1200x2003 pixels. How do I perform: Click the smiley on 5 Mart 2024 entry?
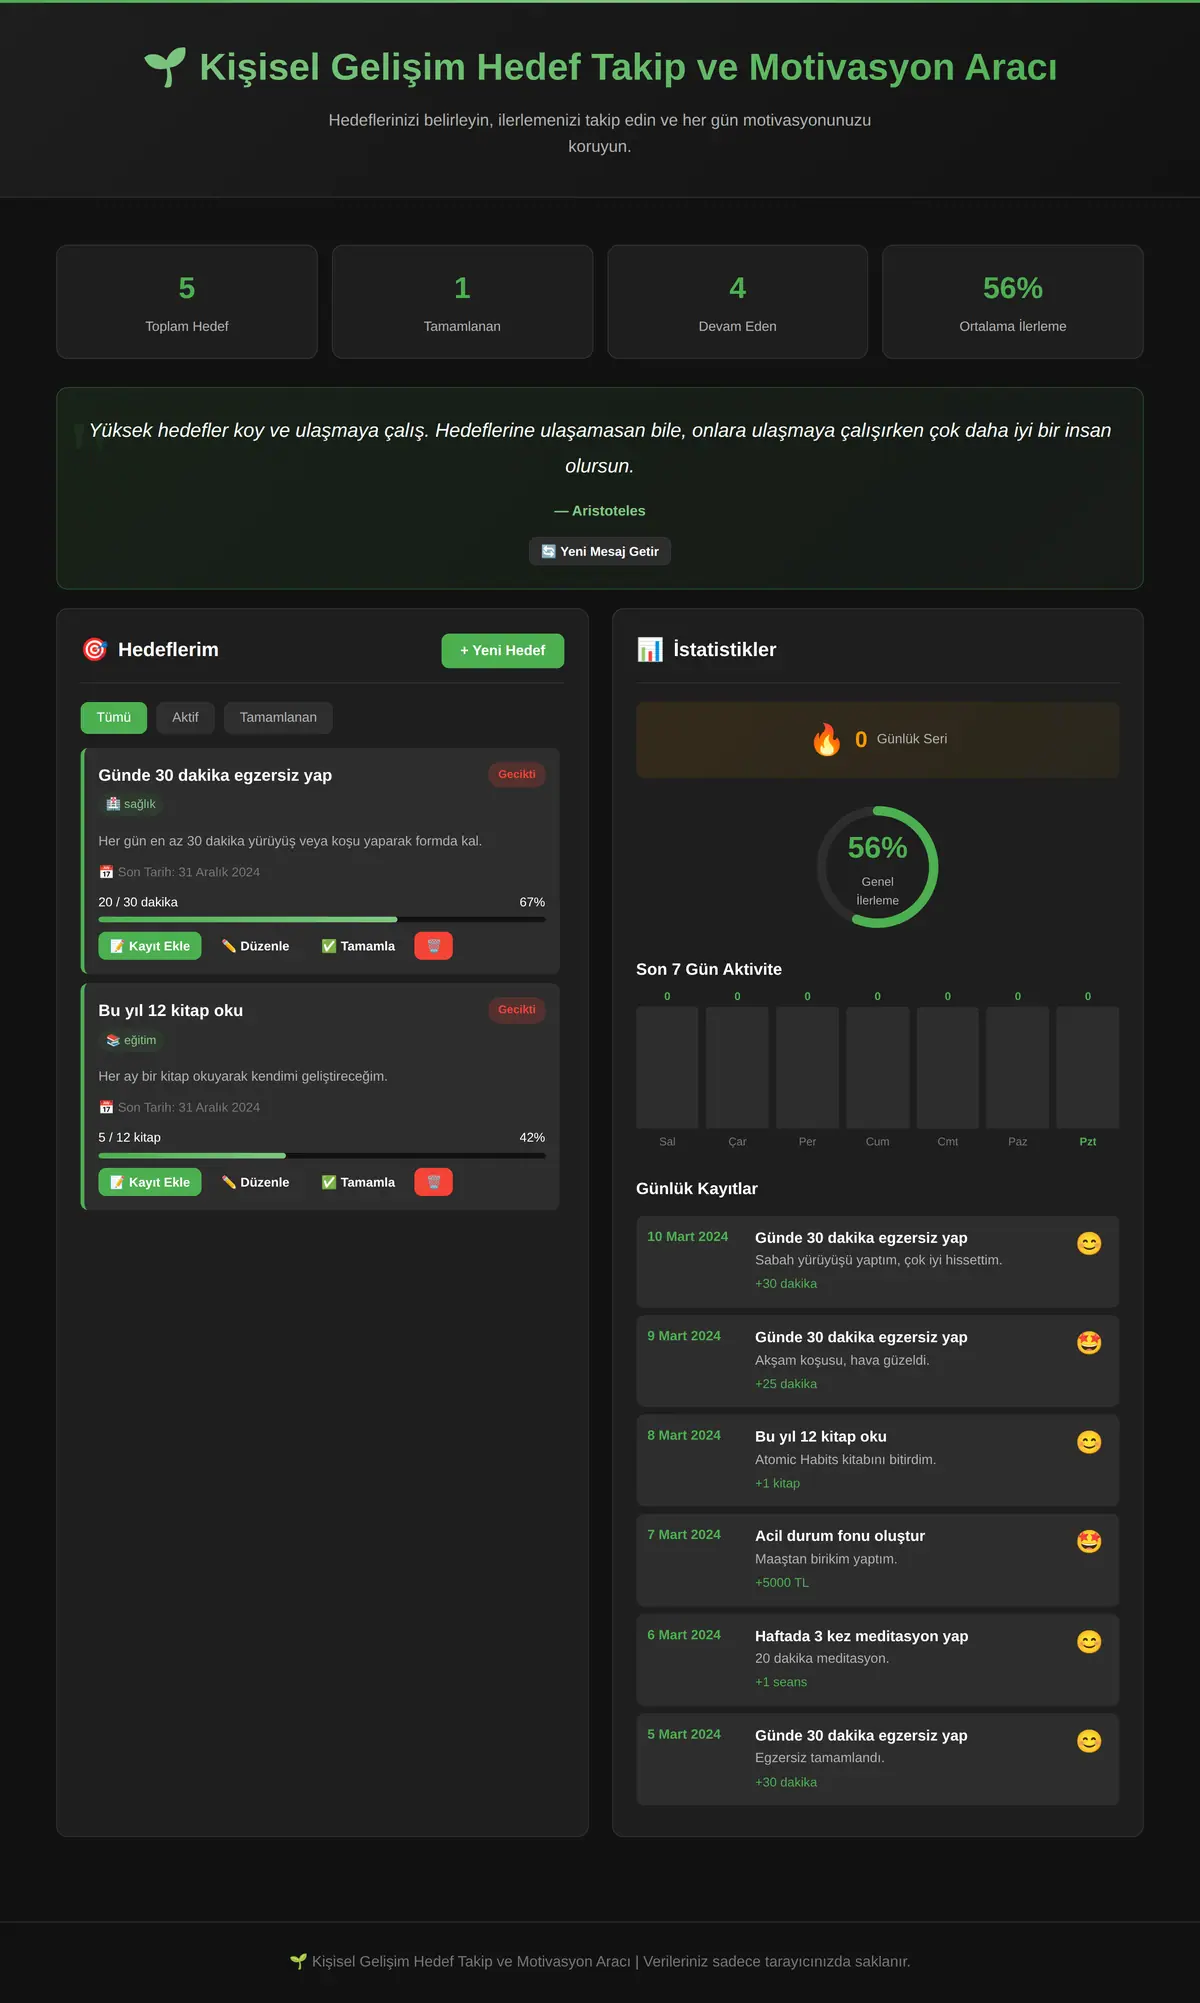pyautogui.click(x=1089, y=1741)
